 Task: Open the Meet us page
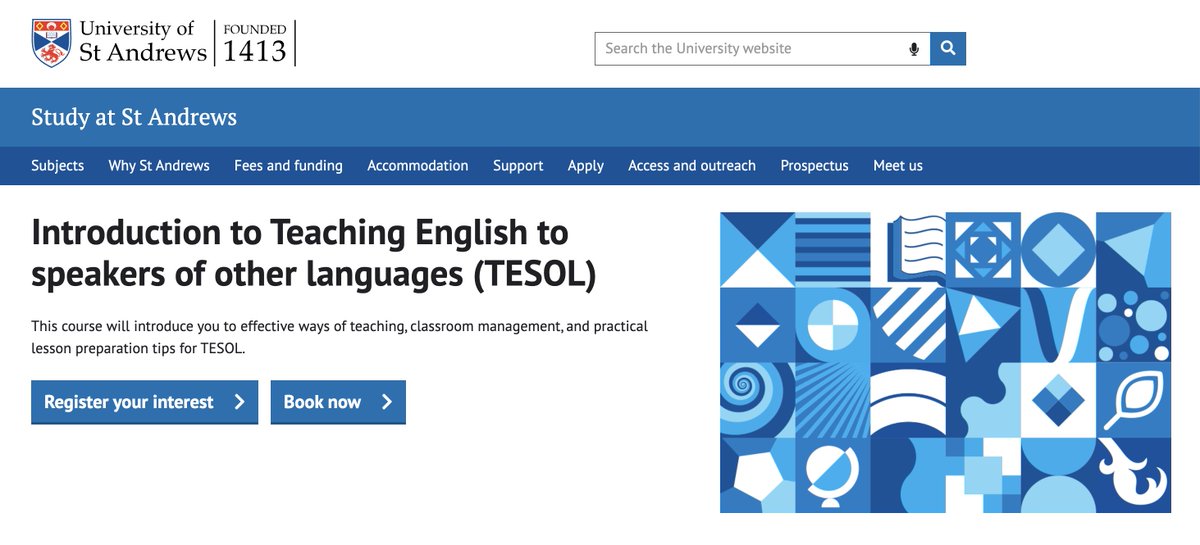pyautogui.click(x=898, y=166)
